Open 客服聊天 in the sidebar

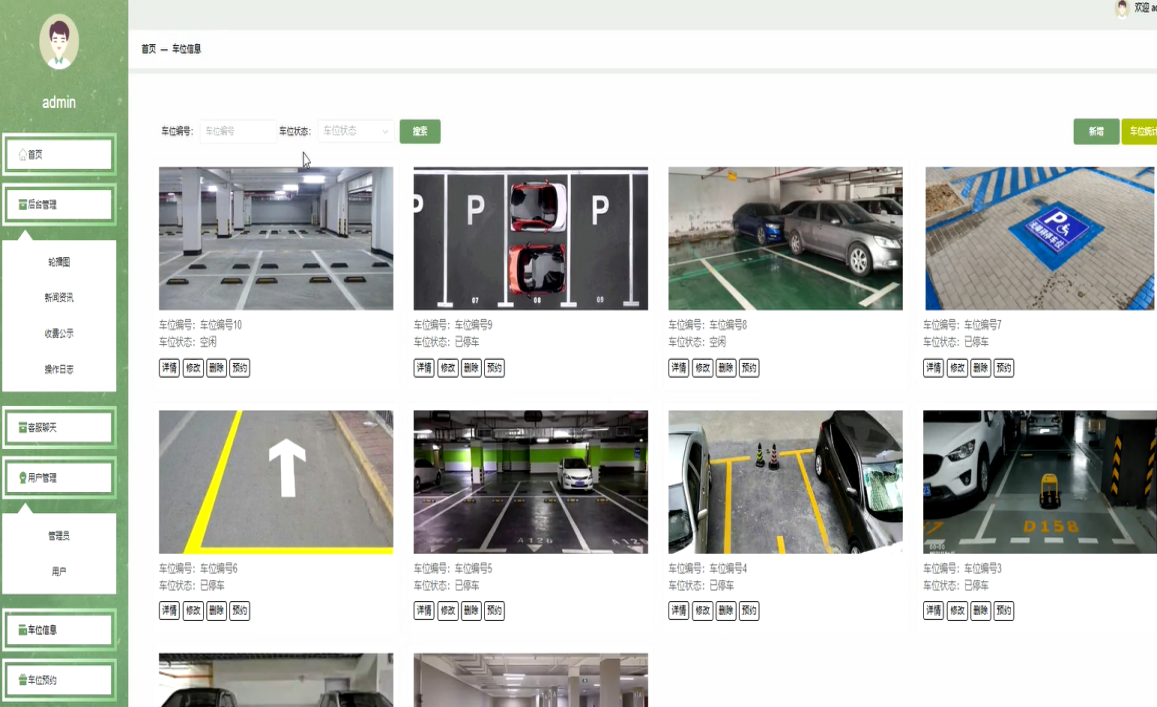59,427
